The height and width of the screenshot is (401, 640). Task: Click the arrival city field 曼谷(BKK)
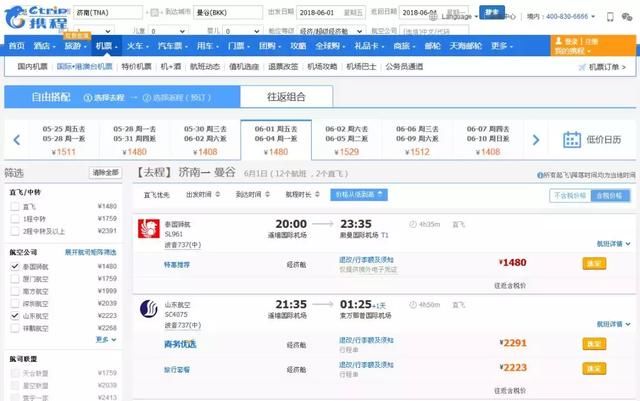click(228, 13)
